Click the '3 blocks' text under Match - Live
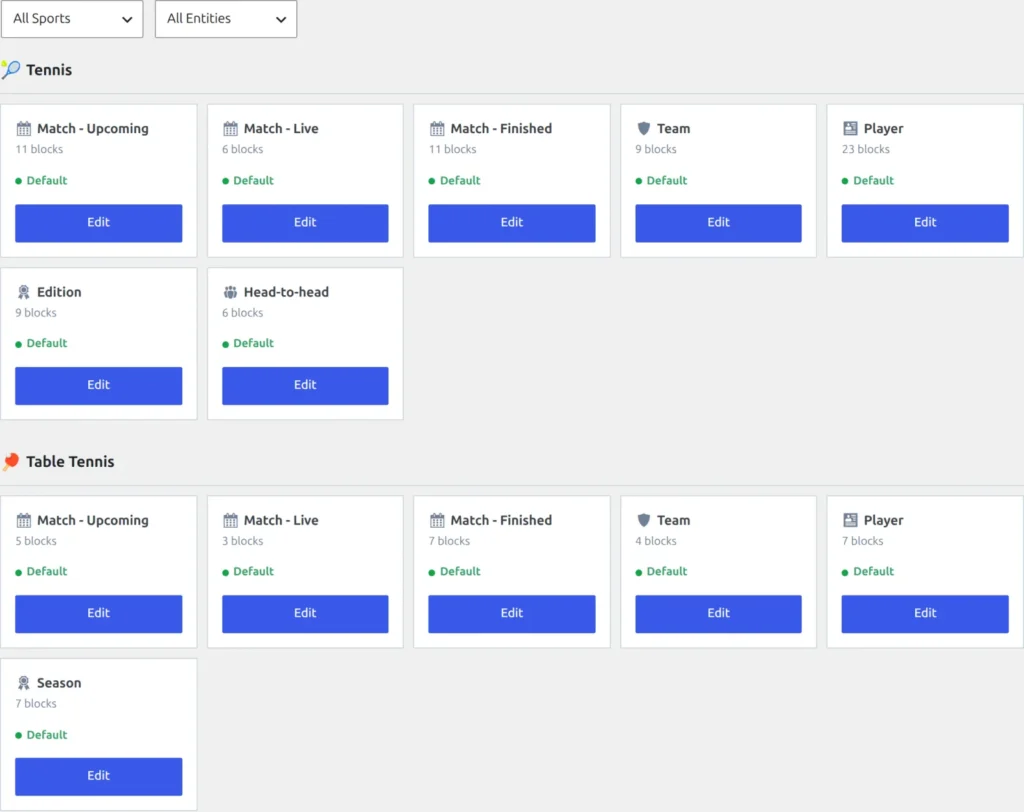1024x812 pixels. pyautogui.click(x=242, y=541)
